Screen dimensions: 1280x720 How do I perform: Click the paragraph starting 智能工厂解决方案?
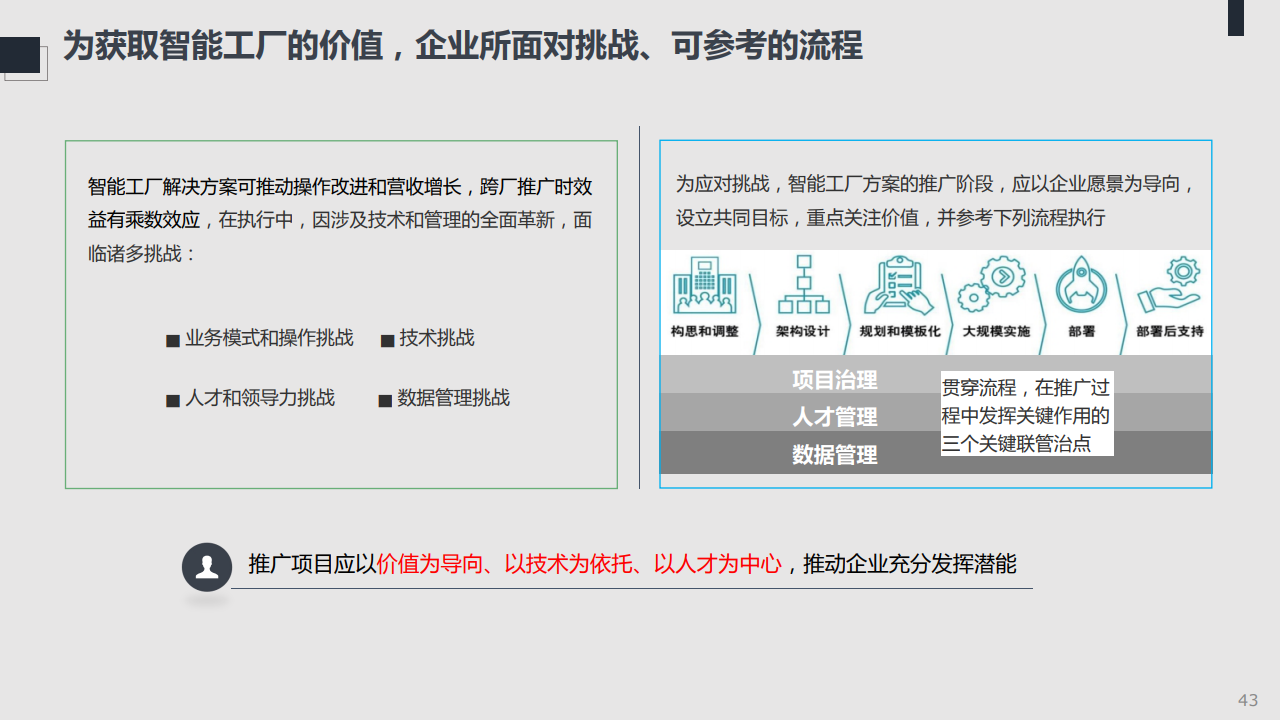point(340,220)
